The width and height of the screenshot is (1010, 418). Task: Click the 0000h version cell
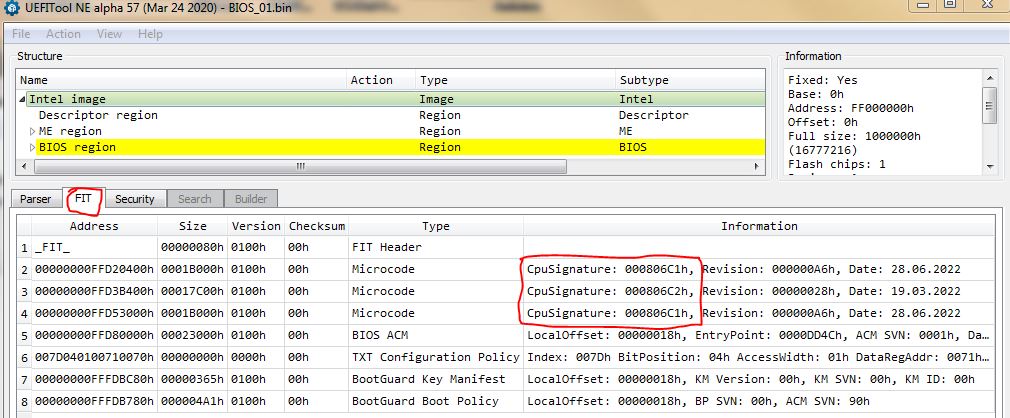256,357
